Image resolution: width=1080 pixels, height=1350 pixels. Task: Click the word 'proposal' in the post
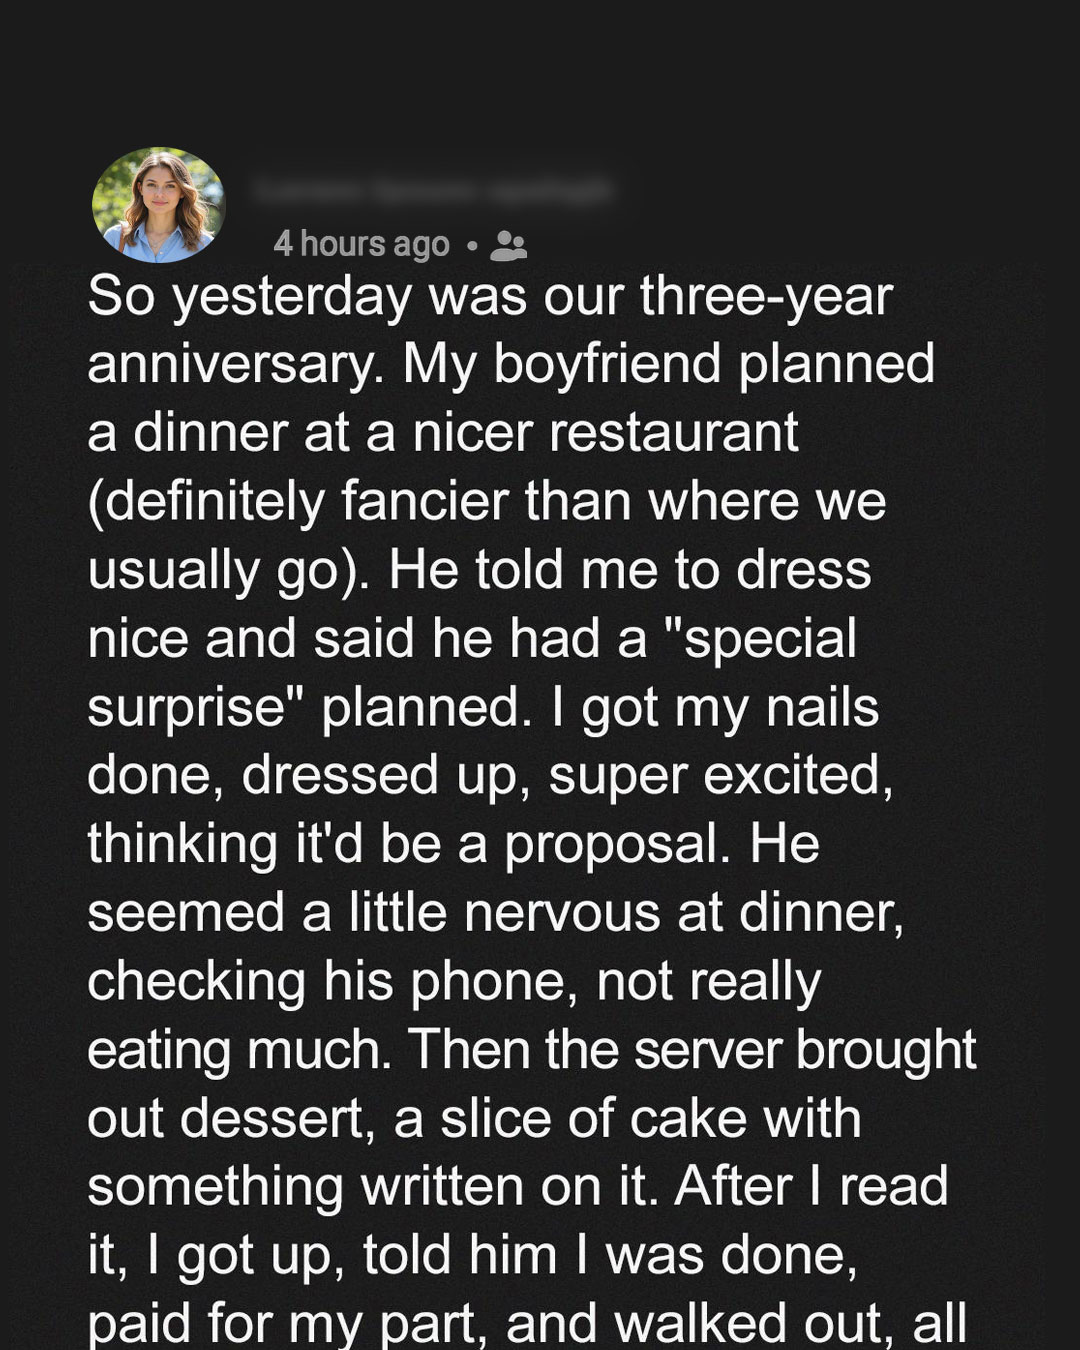tap(611, 843)
